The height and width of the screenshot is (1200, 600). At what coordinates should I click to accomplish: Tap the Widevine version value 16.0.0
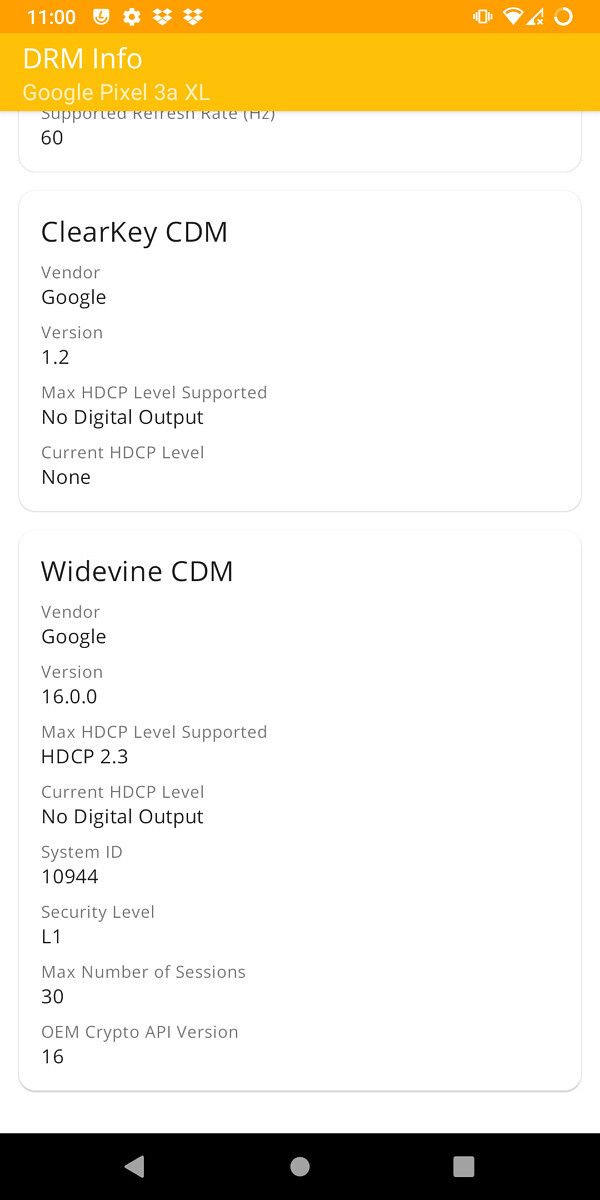click(69, 697)
